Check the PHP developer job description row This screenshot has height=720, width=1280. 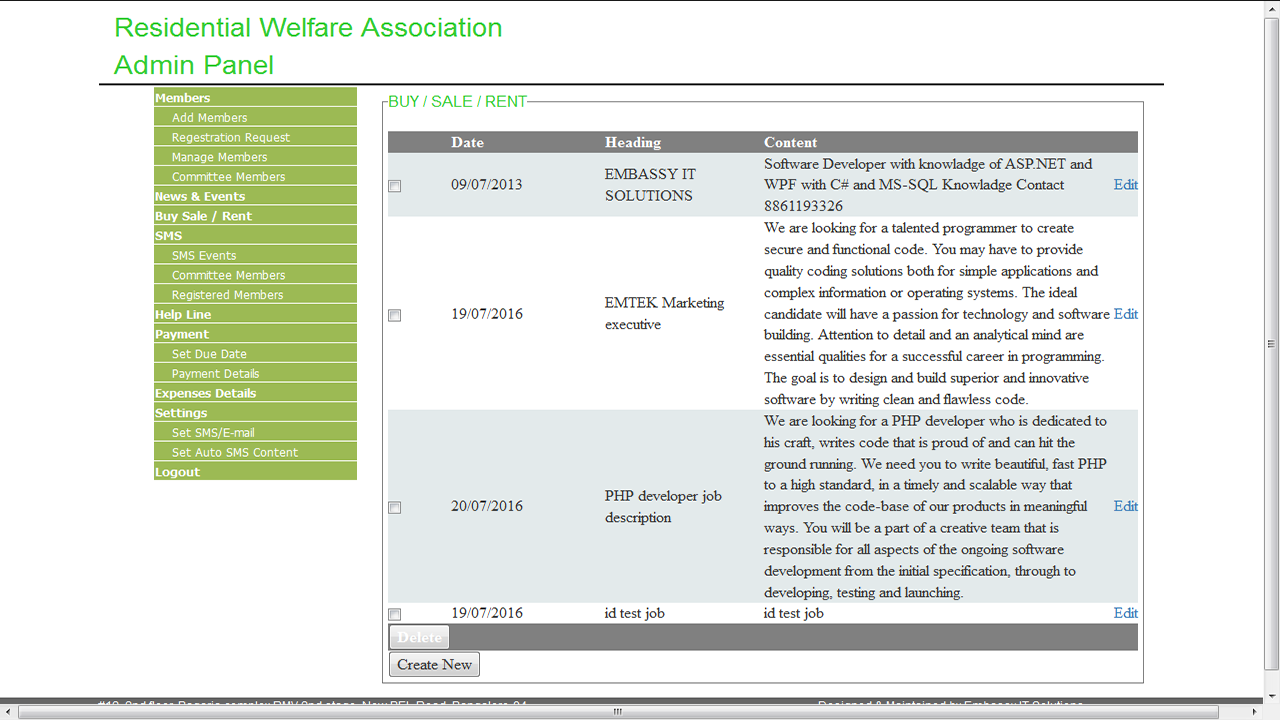[x=395, y=507]
